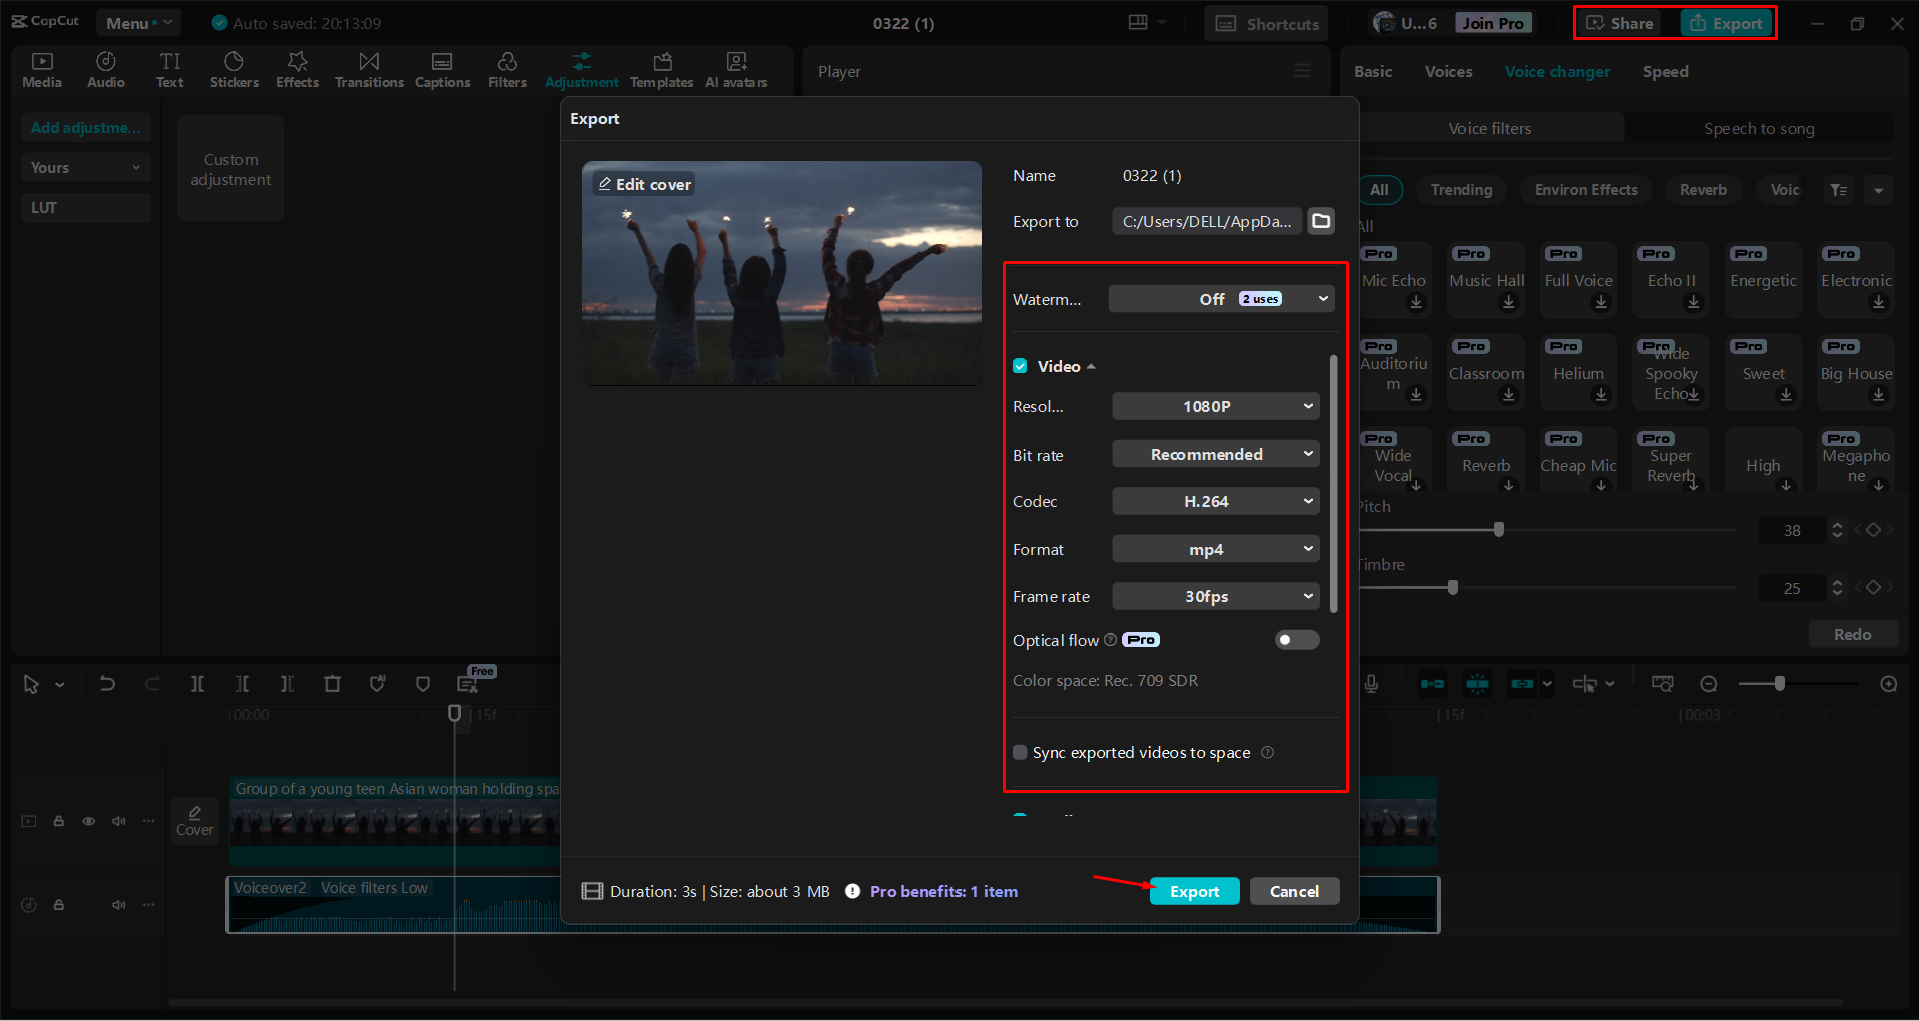Uncheck the Video export checkbox

(x=1020, y=366)
